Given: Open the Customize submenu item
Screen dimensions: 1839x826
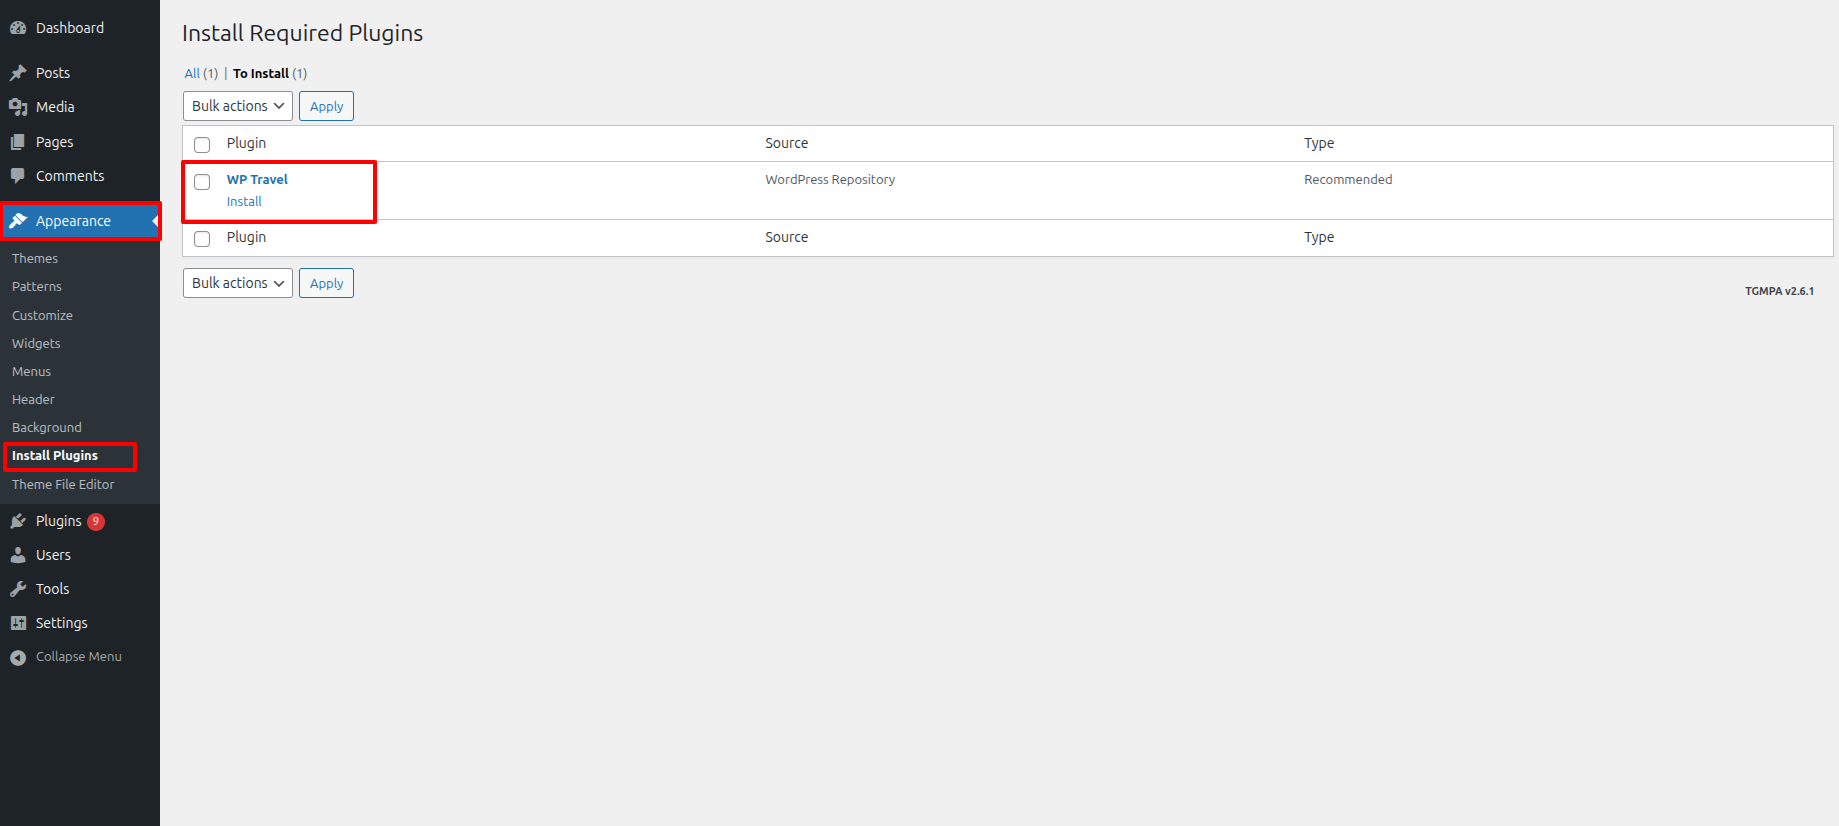Looking at the screenshot, I should pos(42,315).
